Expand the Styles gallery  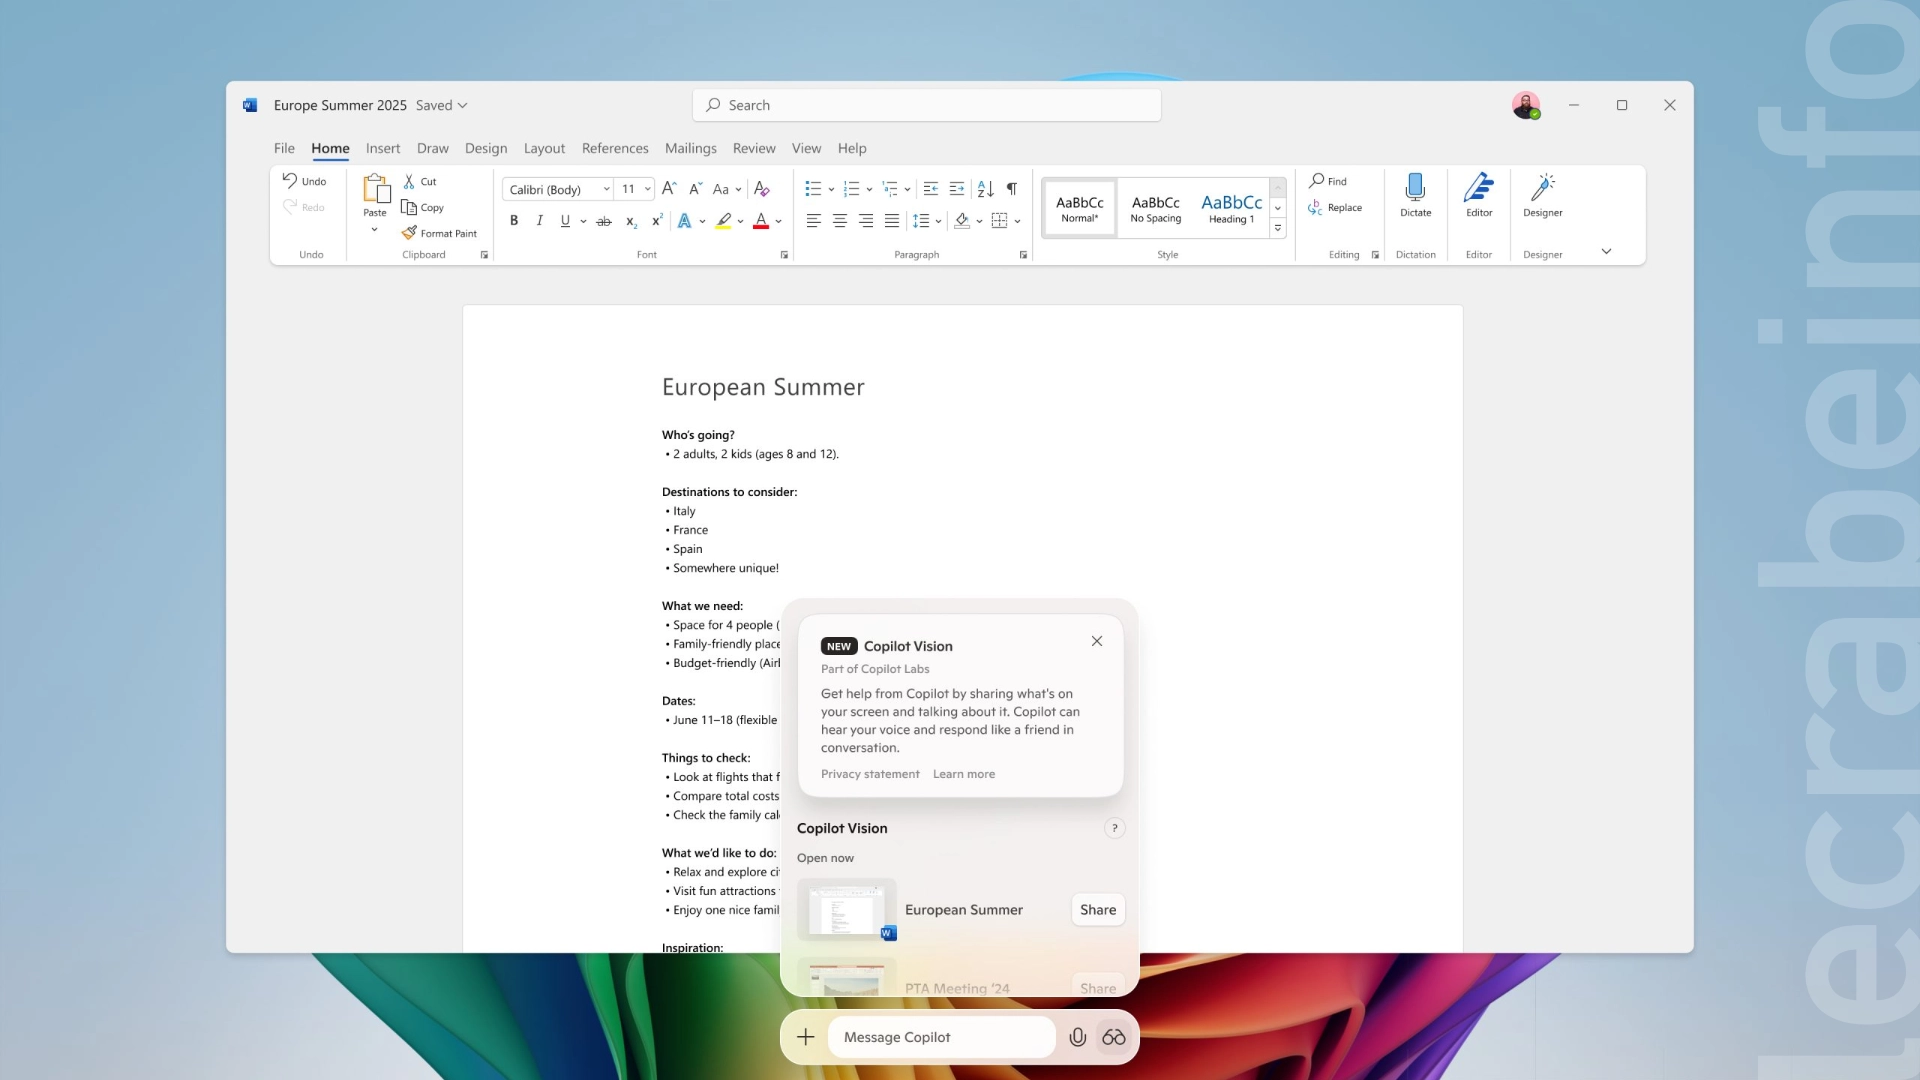(x=1278, y=229)
